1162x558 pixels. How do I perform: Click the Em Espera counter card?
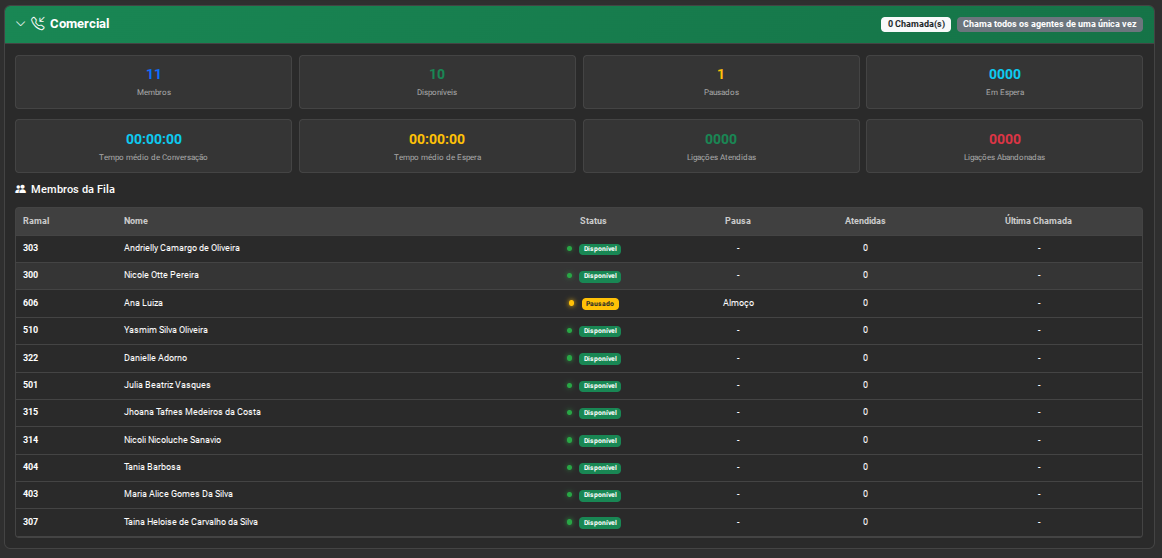click(x=1004, y=82)
